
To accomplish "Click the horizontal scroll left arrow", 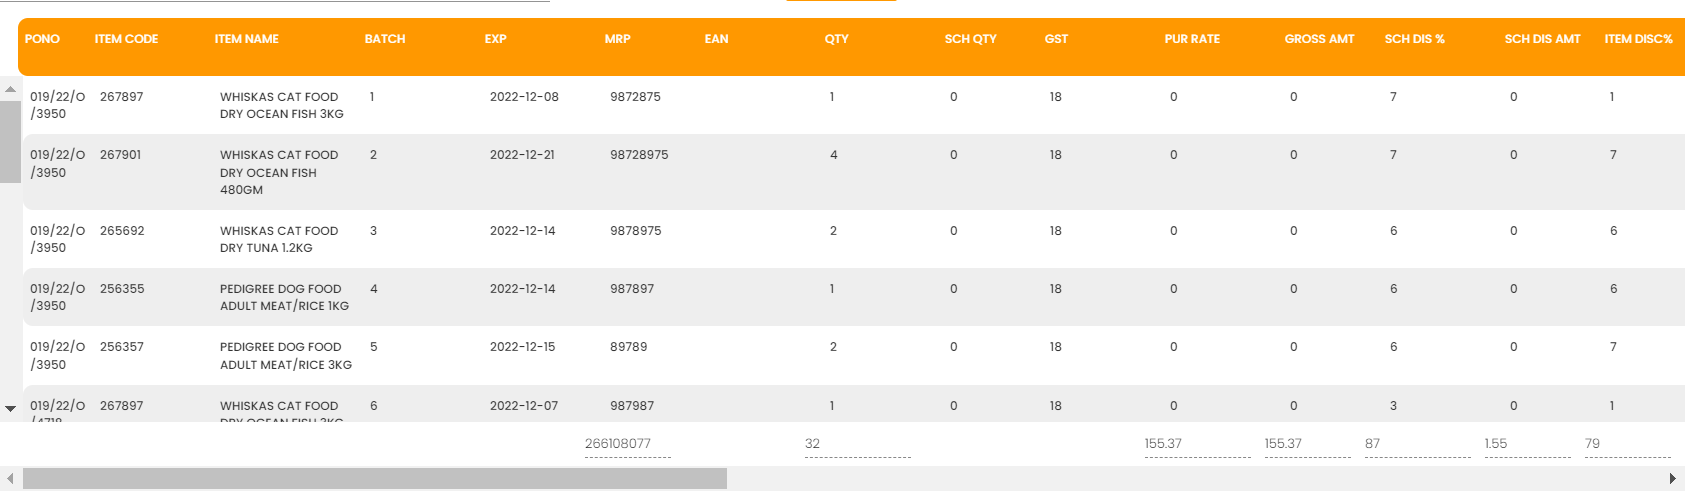I will 10,479.
